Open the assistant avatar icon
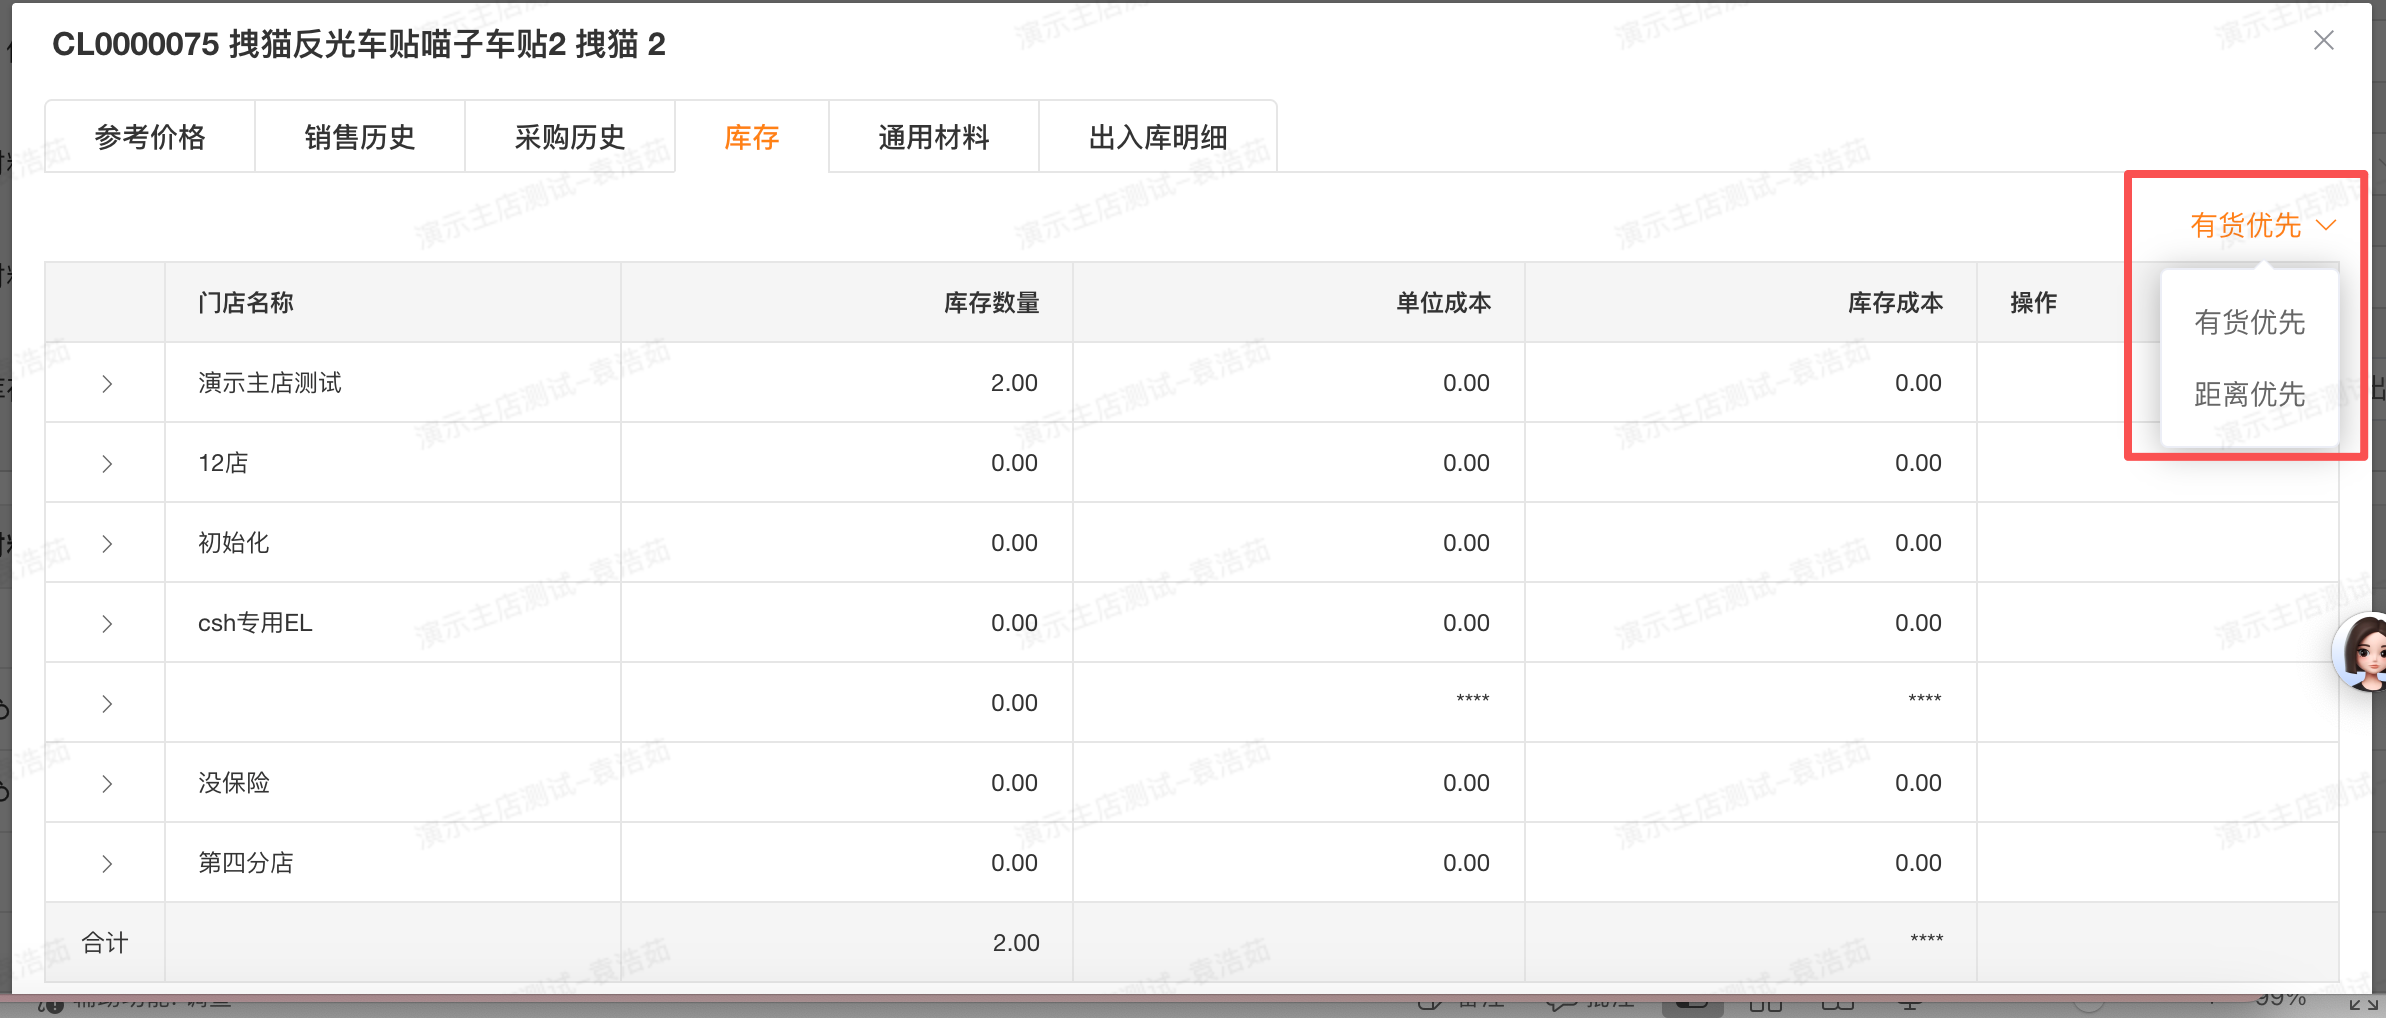Viewport: 2386px width, 1018px height. pos(2364,654)
